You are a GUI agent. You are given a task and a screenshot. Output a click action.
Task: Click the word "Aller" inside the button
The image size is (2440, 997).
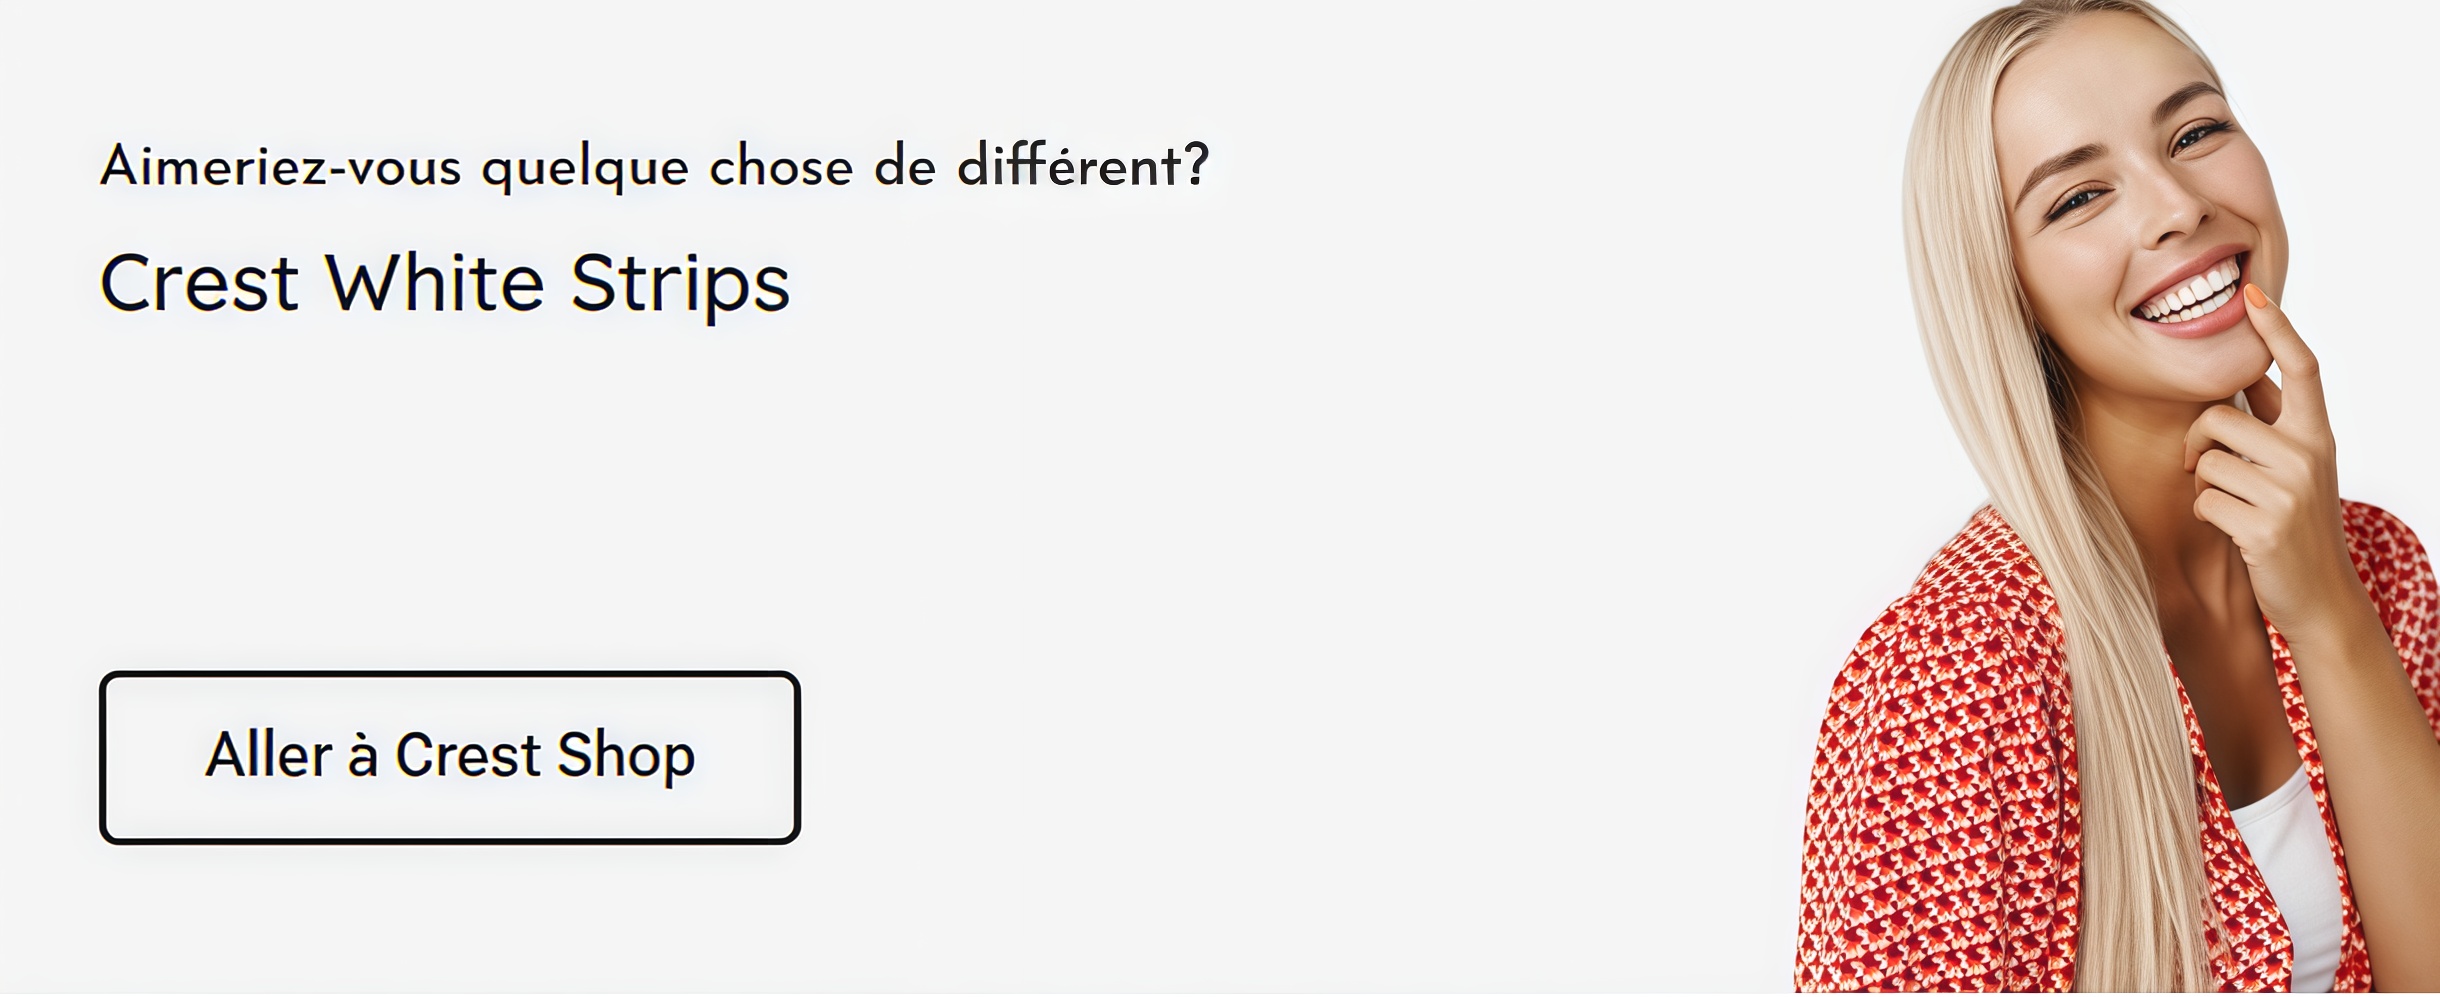coord(268,755)
